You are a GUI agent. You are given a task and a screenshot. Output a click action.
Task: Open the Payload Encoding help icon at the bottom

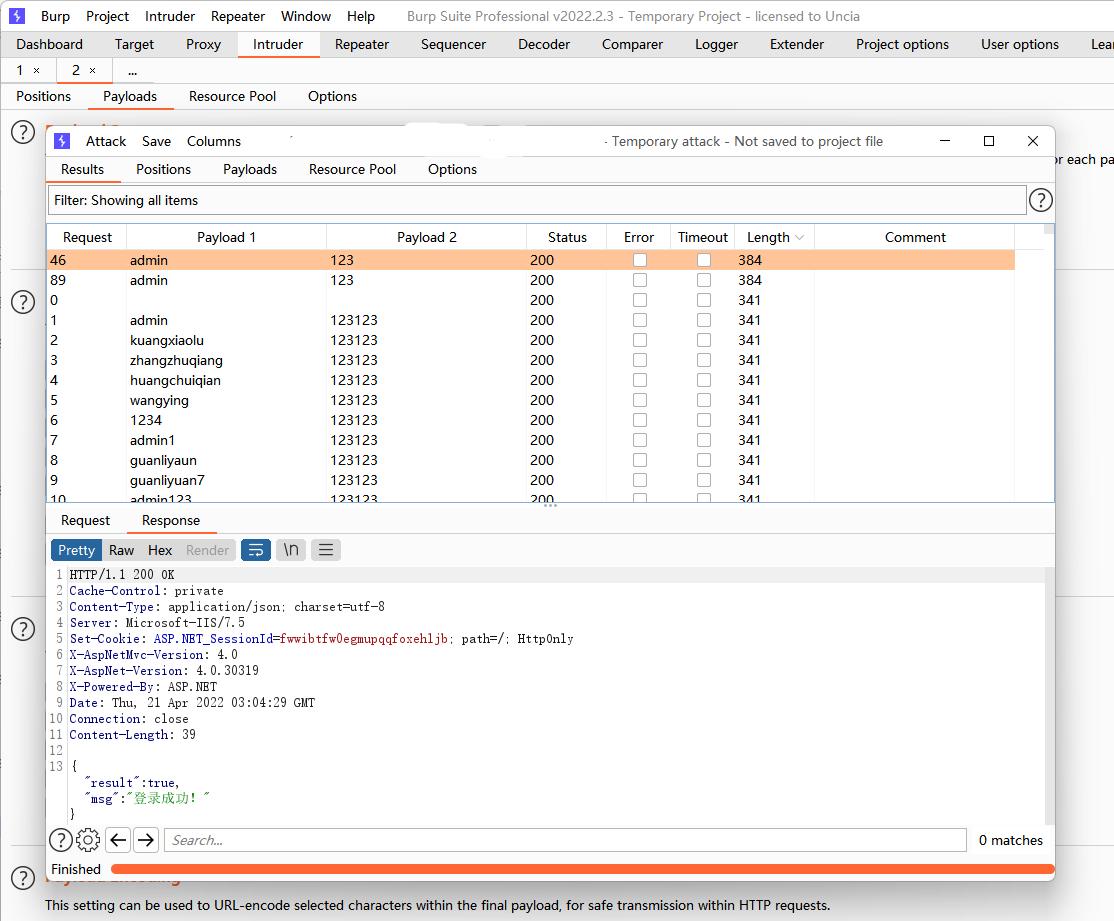23,878
